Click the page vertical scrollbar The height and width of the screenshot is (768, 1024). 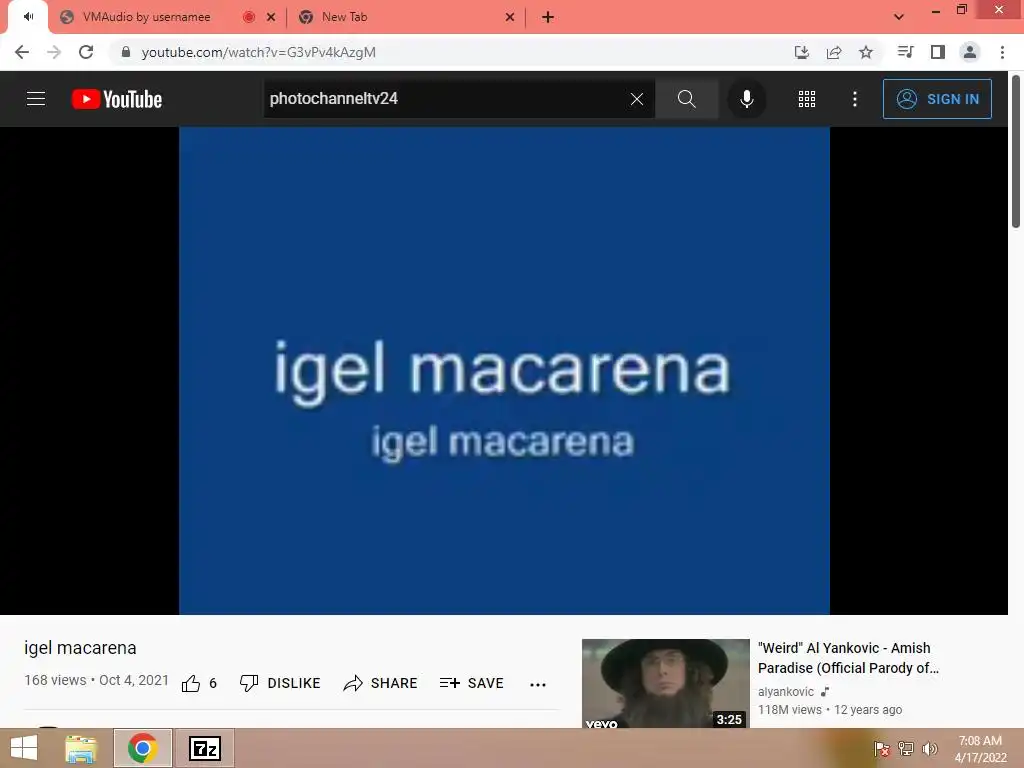[x=1016, y=152]
